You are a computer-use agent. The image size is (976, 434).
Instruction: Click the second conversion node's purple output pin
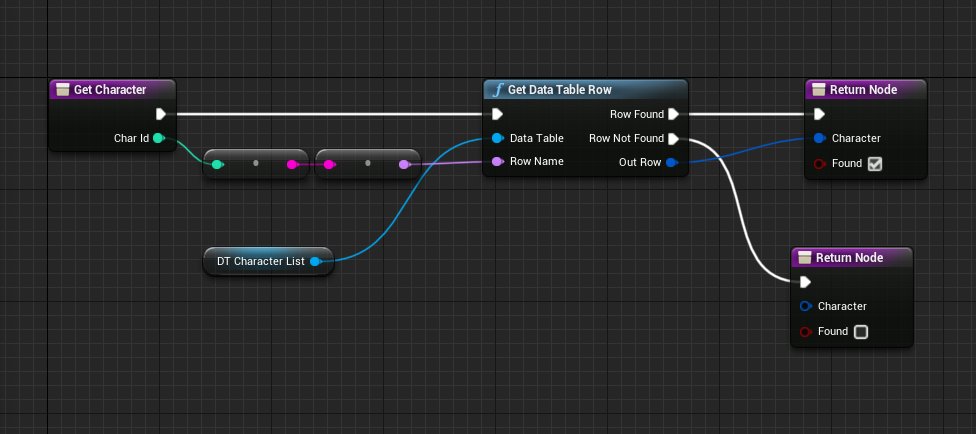404,163
